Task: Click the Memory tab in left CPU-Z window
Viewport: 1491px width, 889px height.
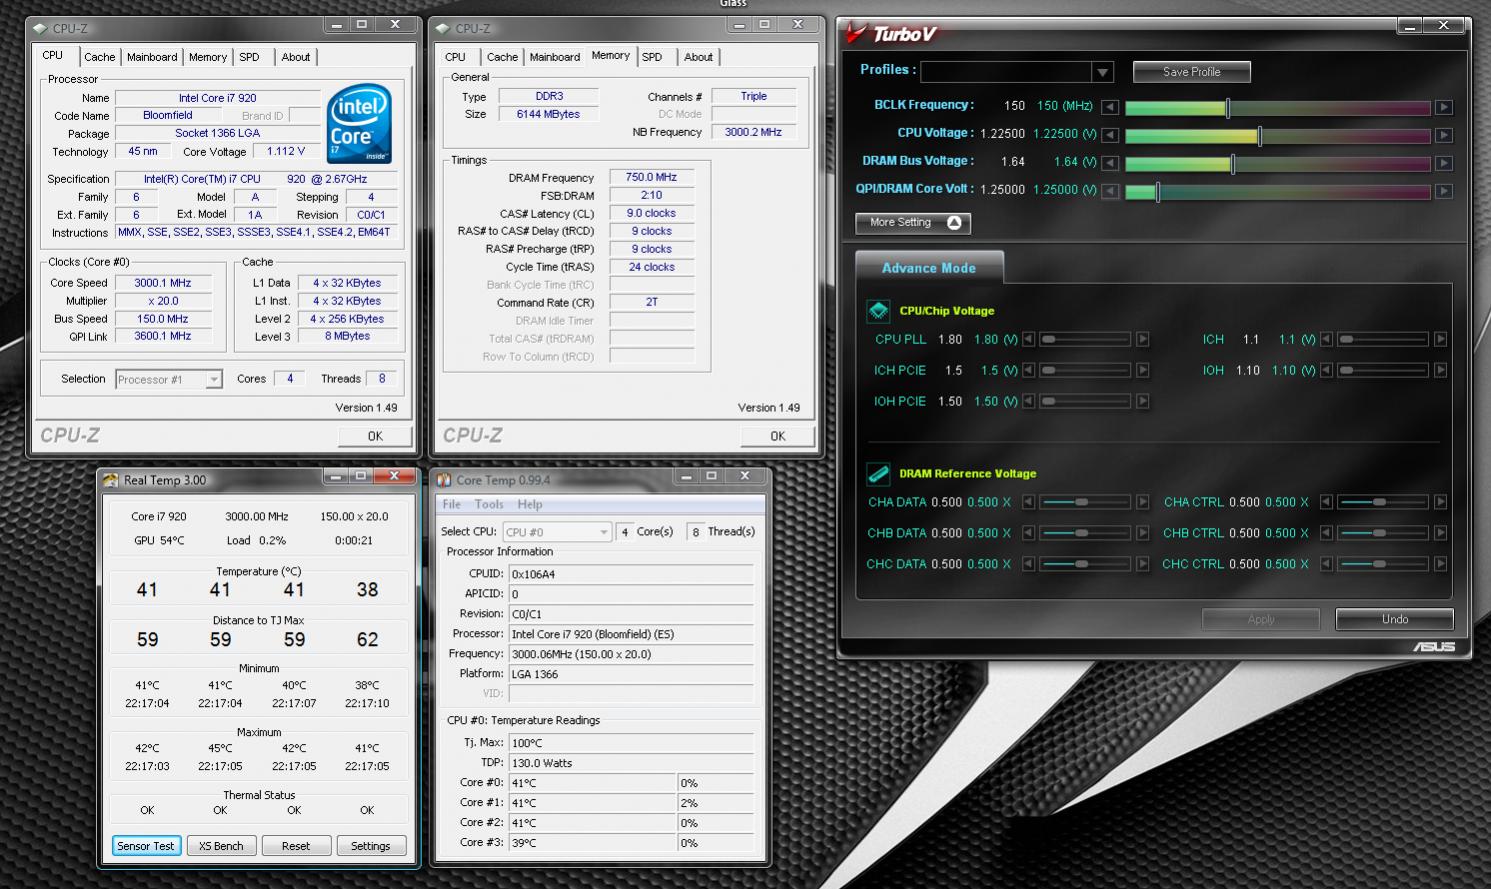Action: 208,58
